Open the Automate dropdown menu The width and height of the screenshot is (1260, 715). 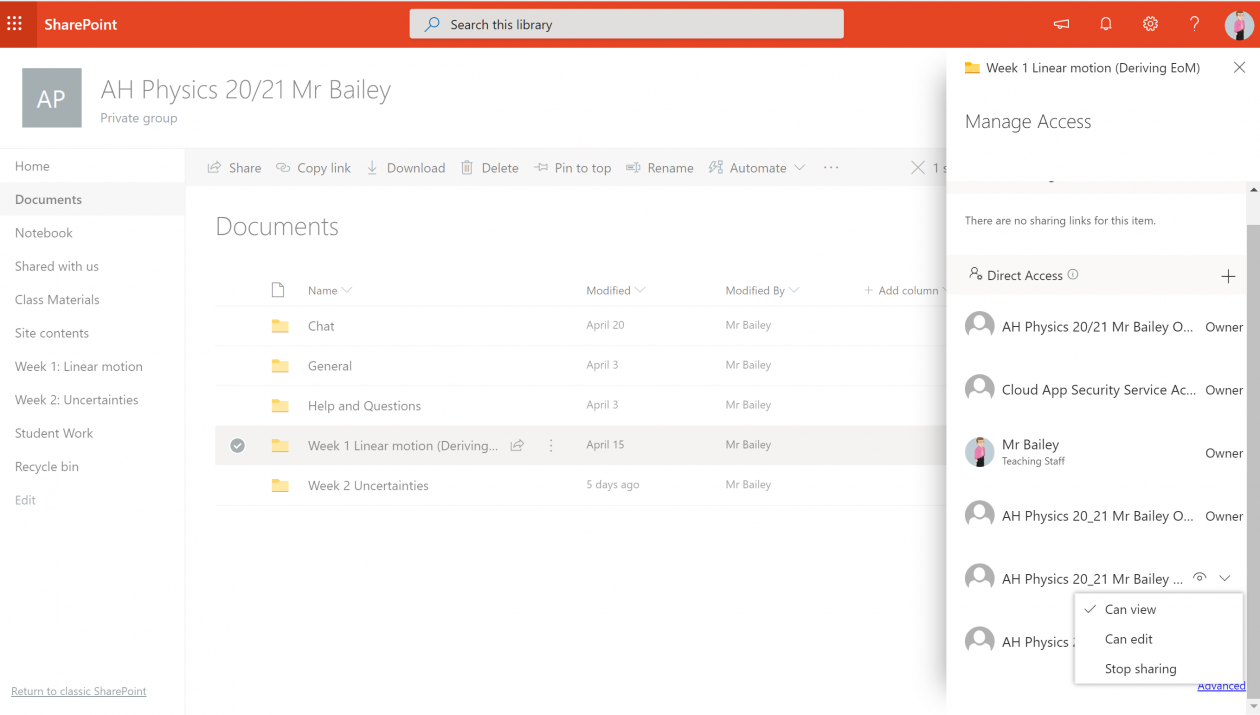click(757, 168)
